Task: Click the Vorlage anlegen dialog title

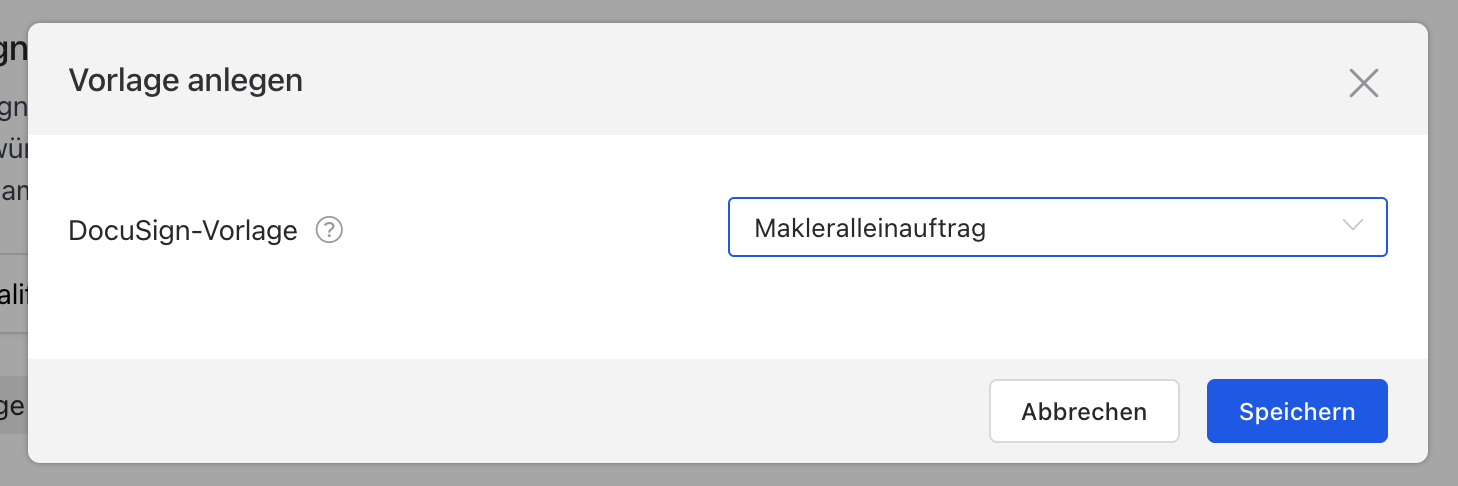Action: pos(185,80)
